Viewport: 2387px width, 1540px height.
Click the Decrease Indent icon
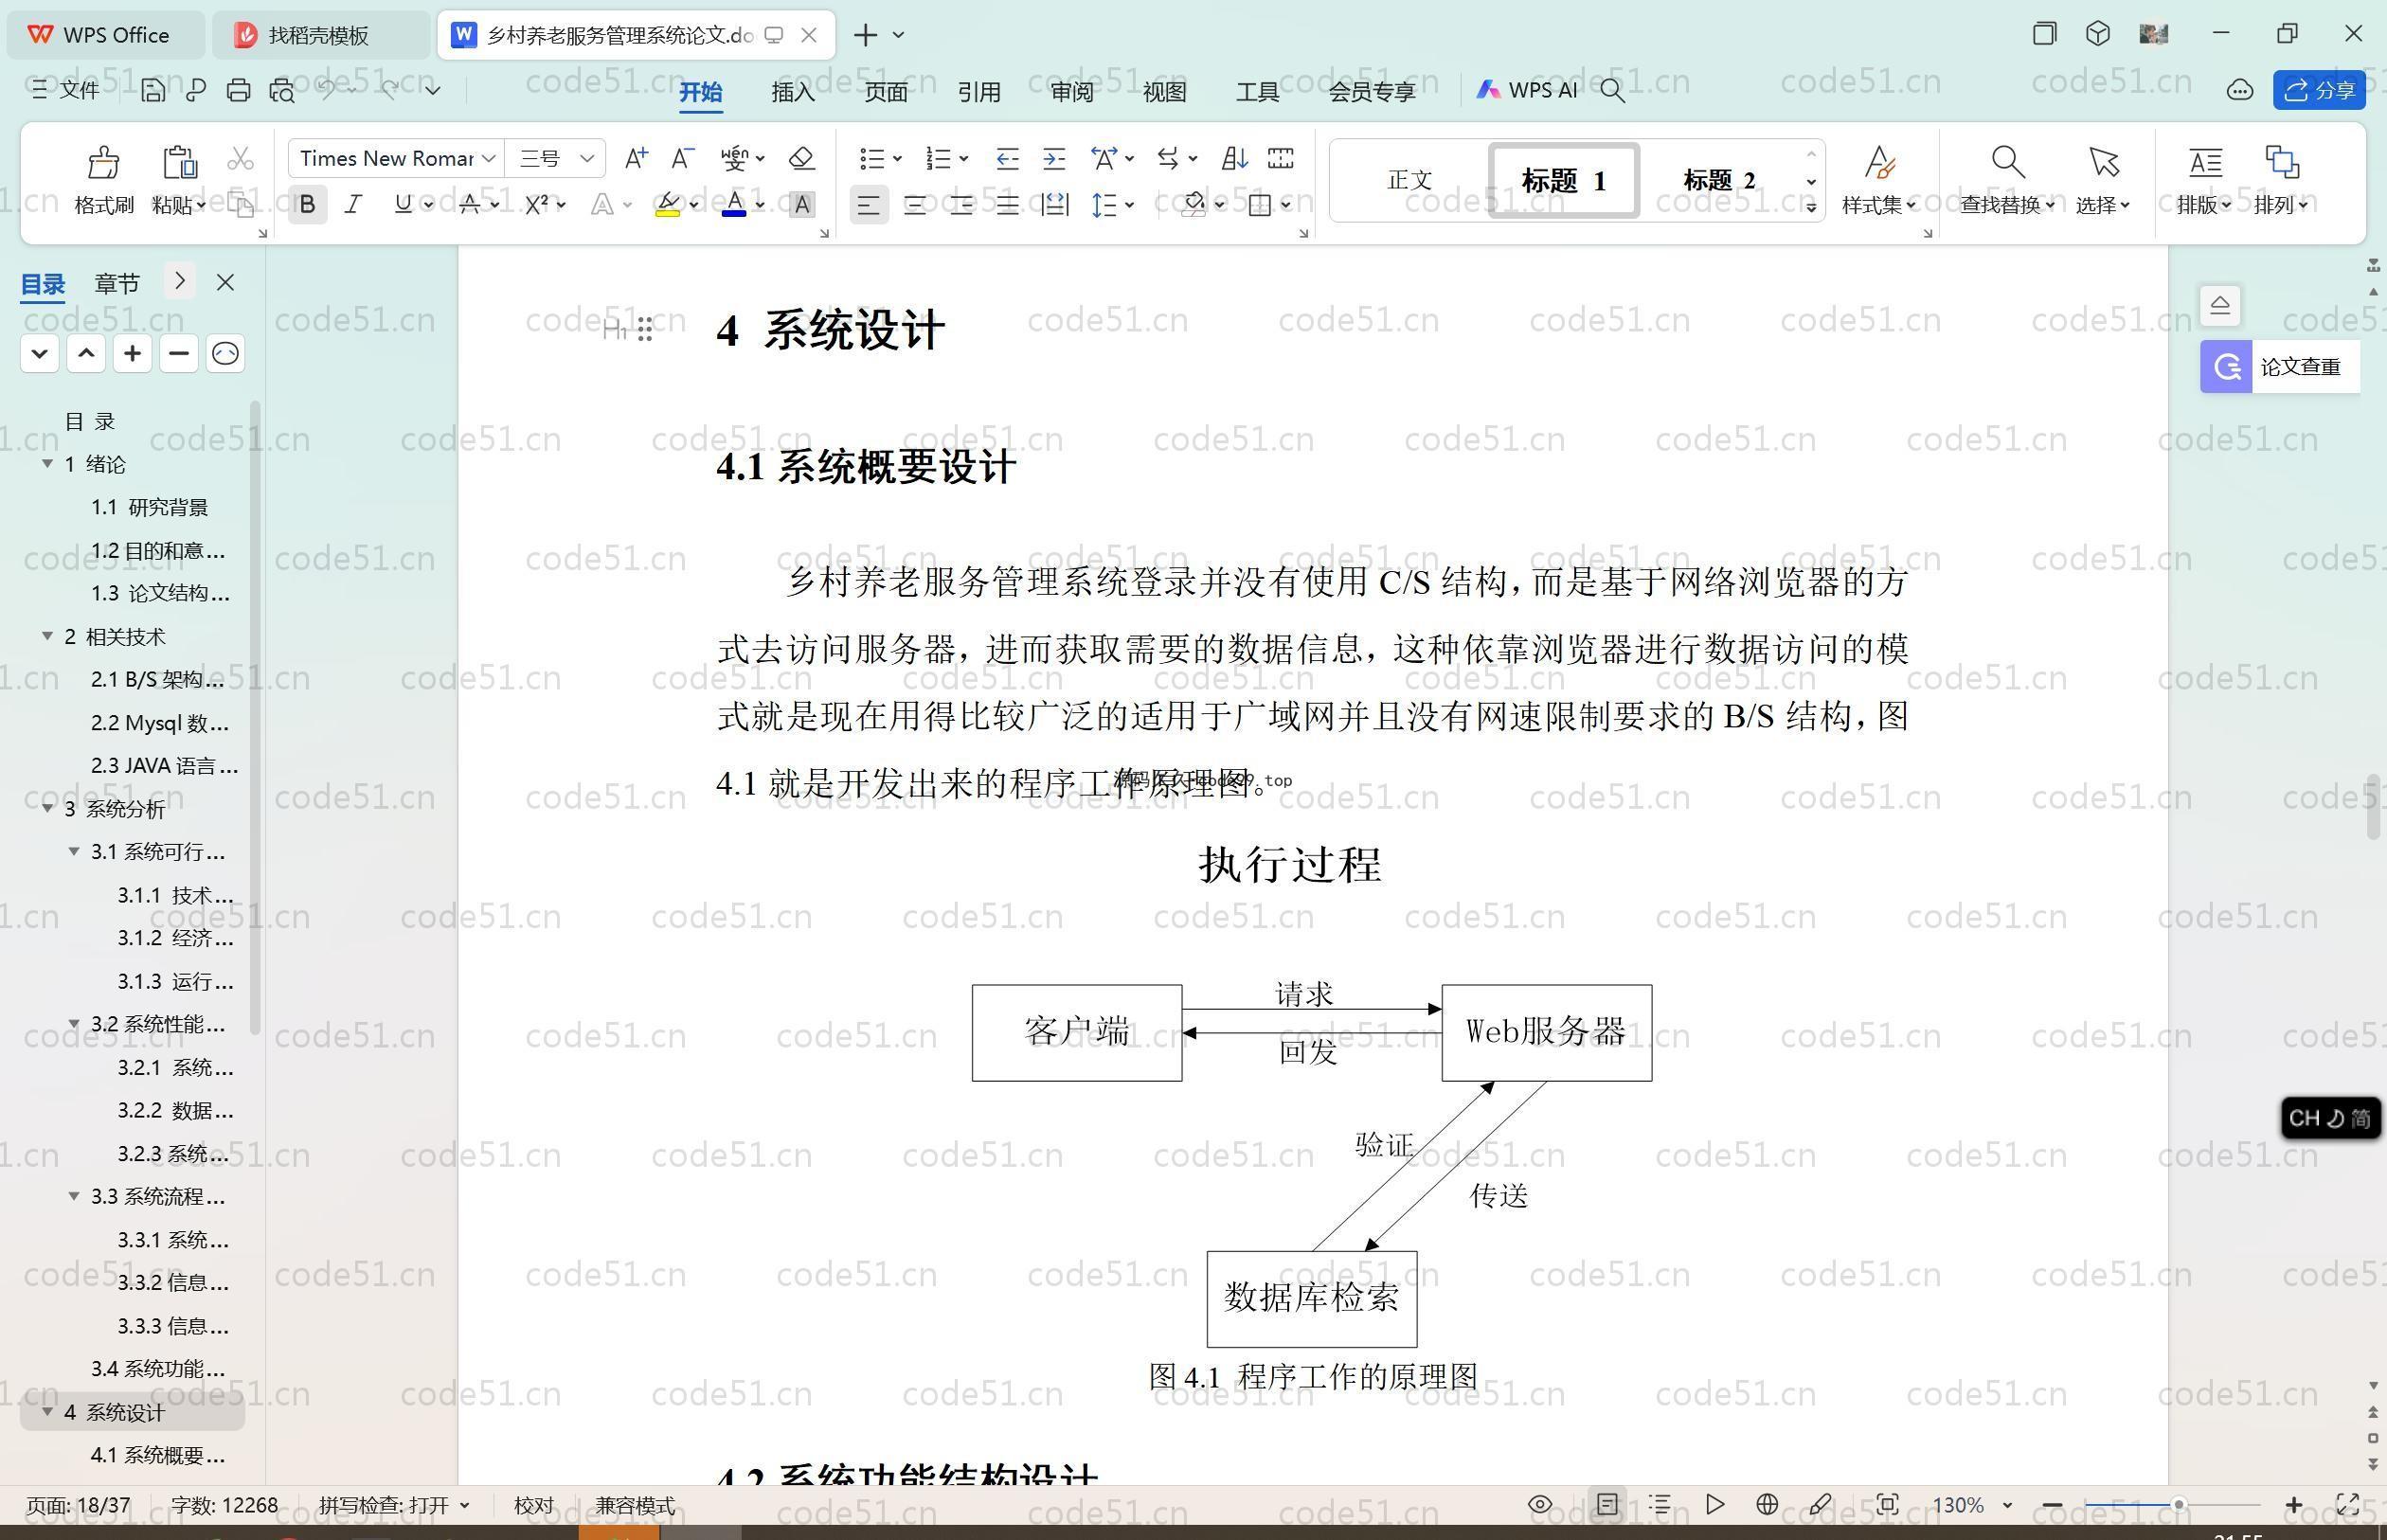pos(1007,158)
